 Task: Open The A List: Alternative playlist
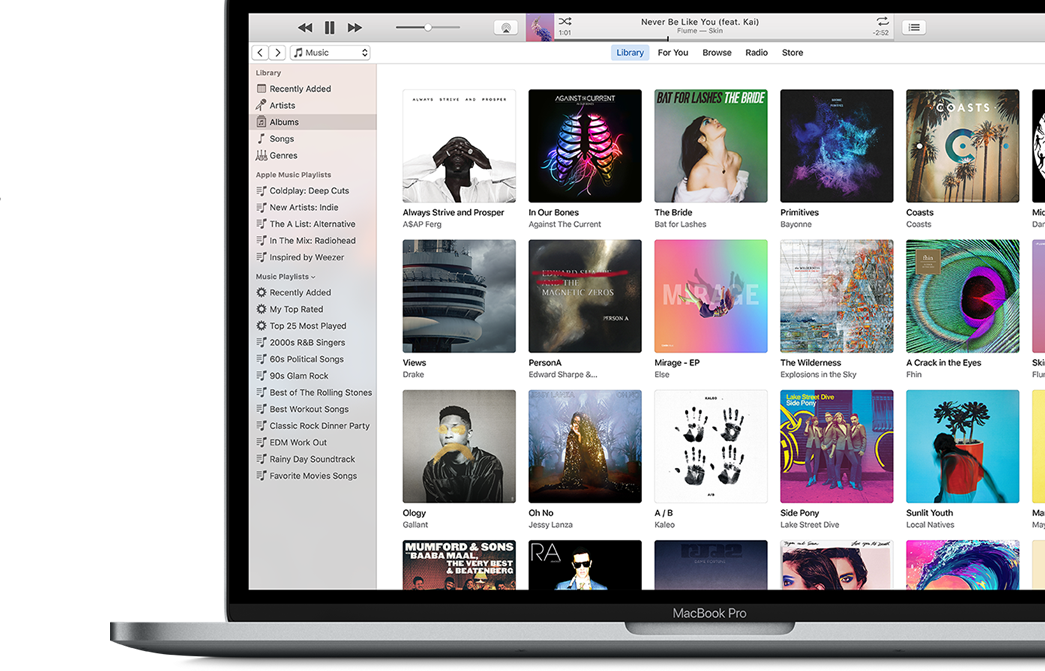click(x=313, y=224)
